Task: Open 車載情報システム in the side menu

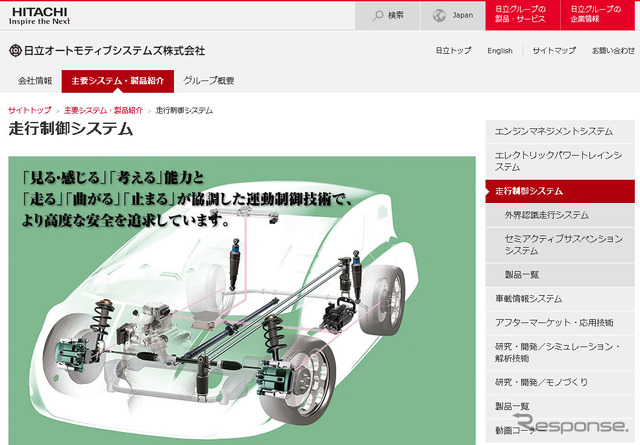Action: pos(560,299)
